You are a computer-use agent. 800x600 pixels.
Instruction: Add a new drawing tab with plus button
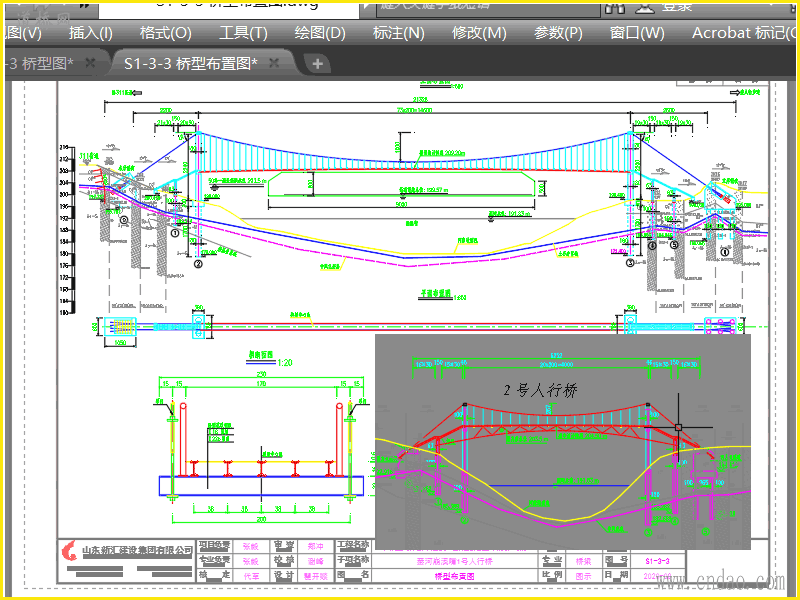(x=317, y=64)
